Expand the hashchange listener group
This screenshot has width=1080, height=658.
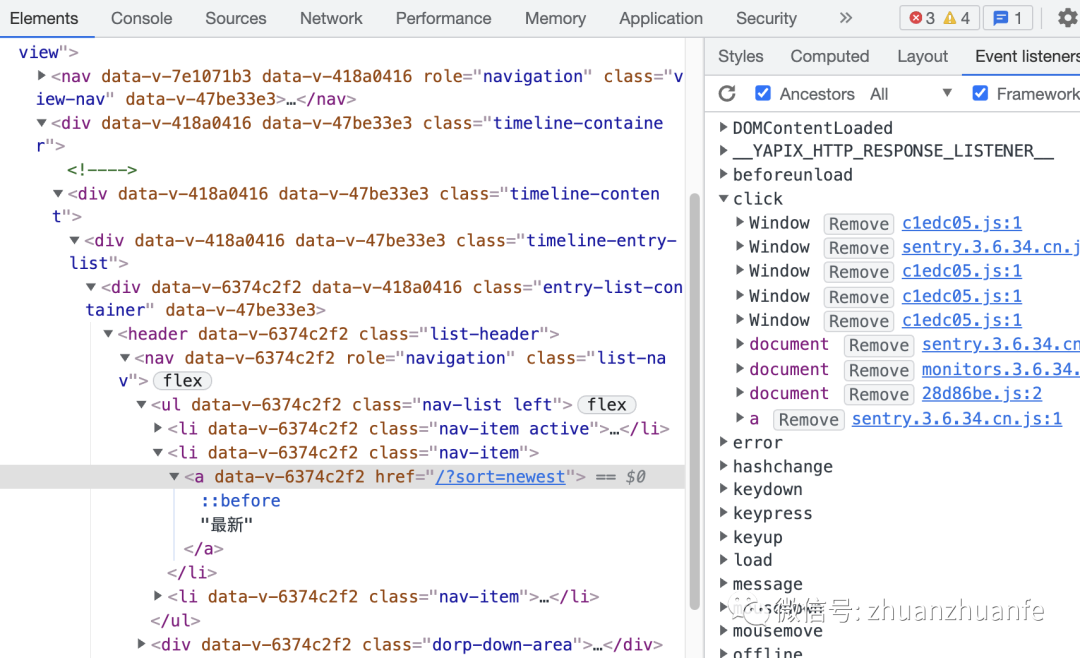723,466
